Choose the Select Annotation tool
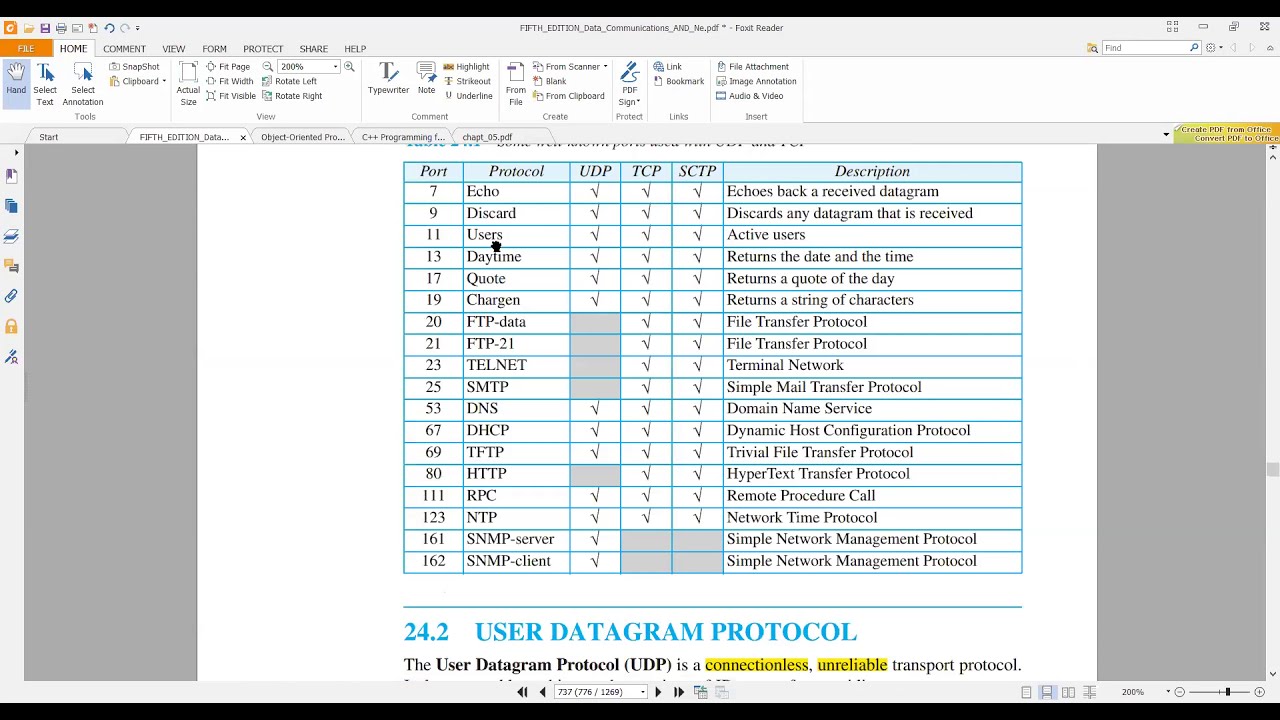 pos(83,84)
